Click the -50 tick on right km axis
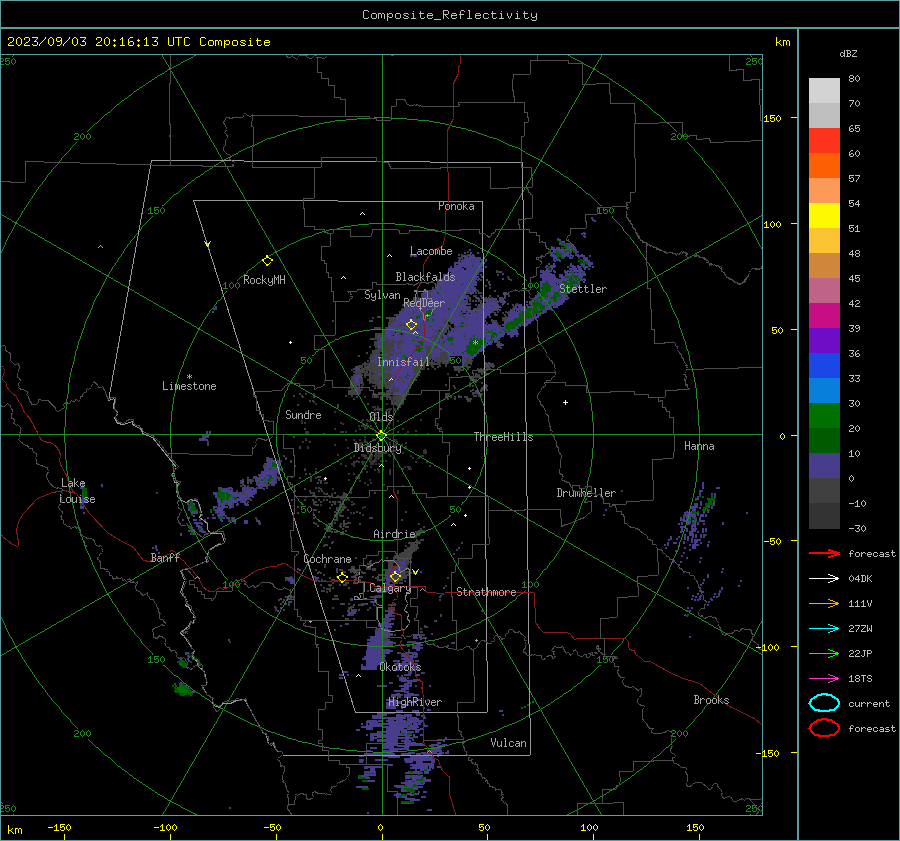Viewport: 900px width, 841px height. tap(773, 541)
